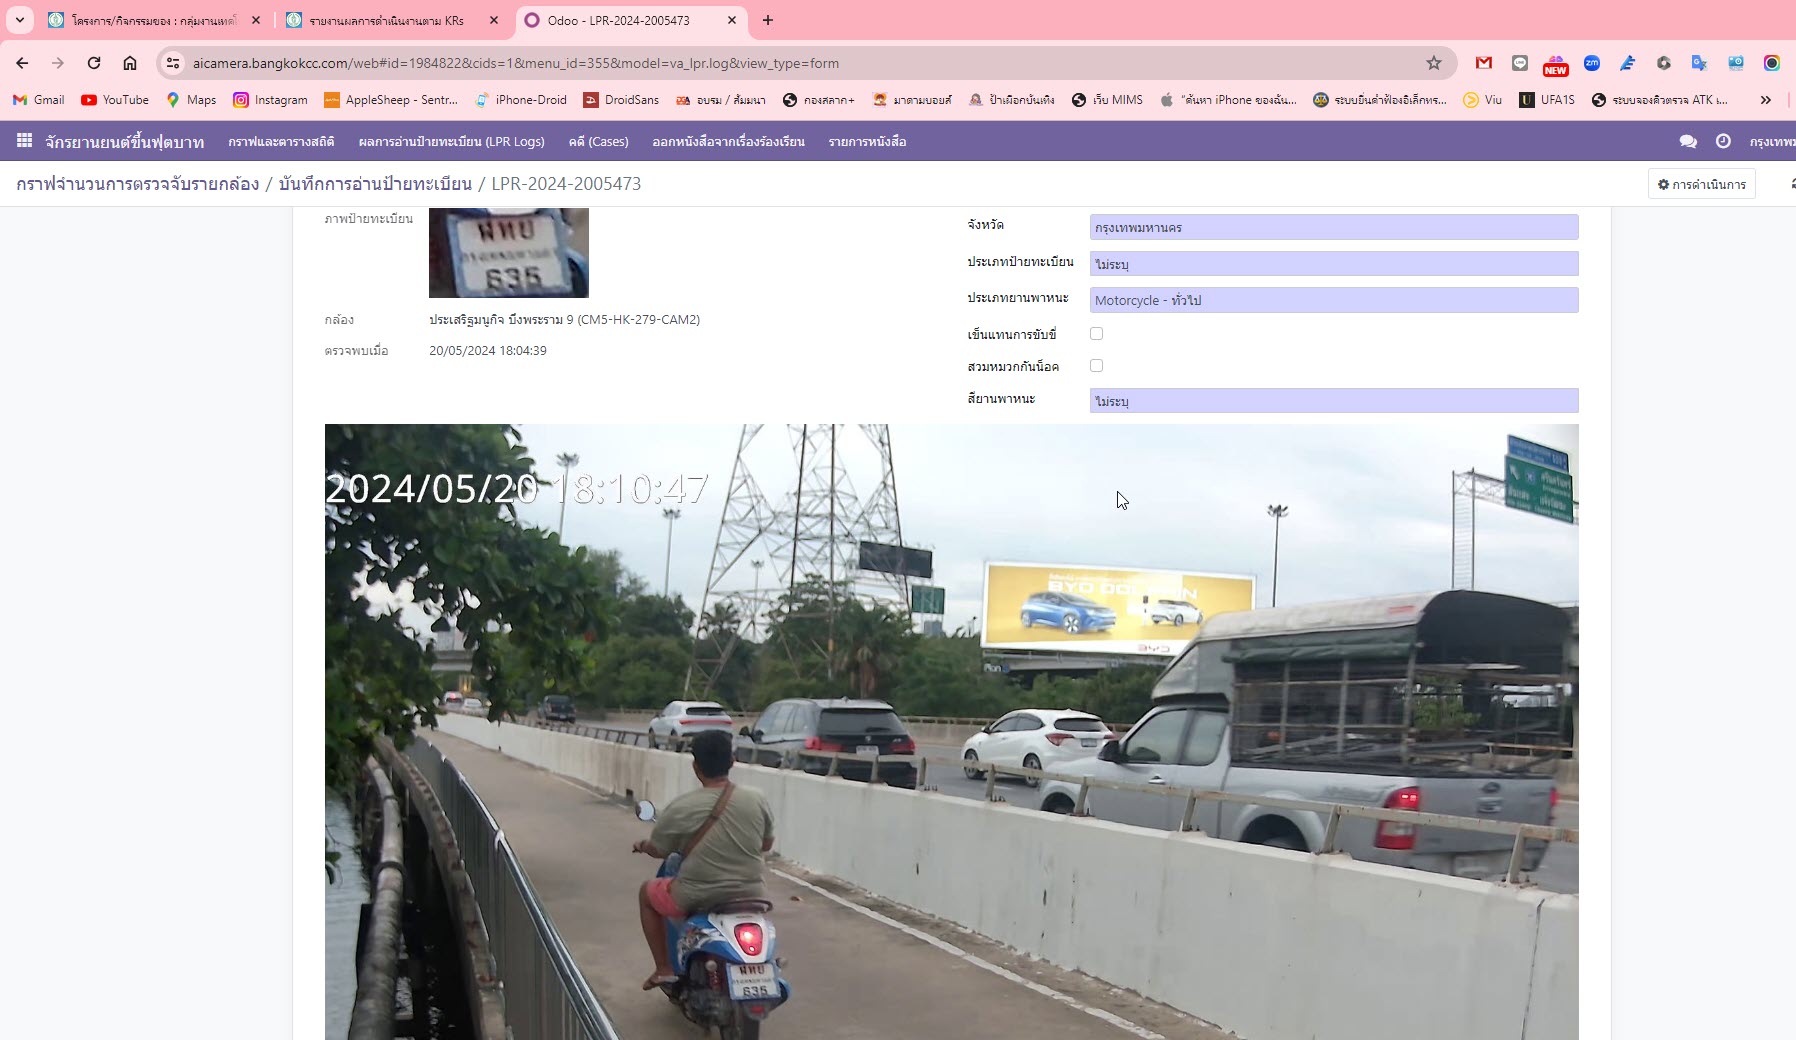Open the tab search dropdown arrow
The image size is (1796, 1040).
pyautogui.click(x=20, y=20)
